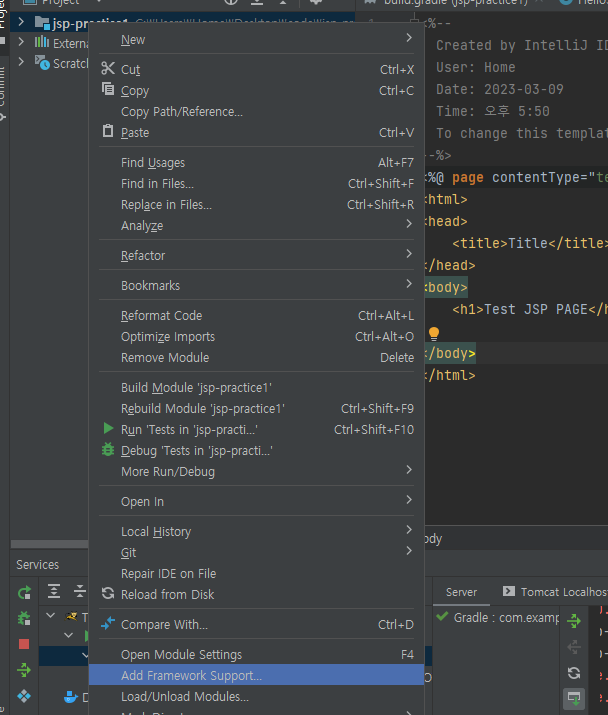Click Load/Unload Modules...

point(256,696)
